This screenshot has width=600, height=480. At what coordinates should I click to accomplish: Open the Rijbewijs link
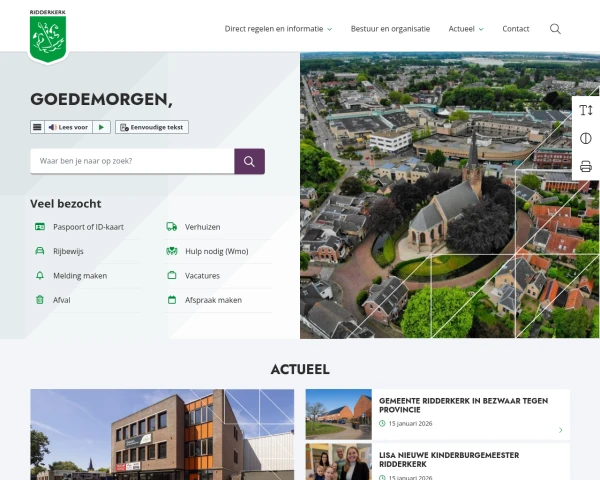[68, 251]
